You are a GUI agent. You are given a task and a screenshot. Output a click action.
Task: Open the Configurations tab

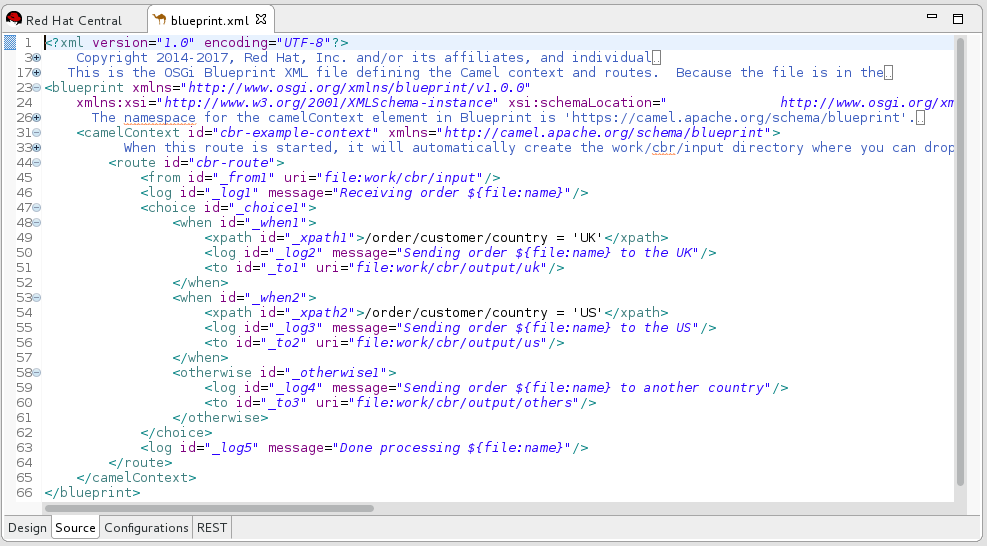(x=146, y=528)
